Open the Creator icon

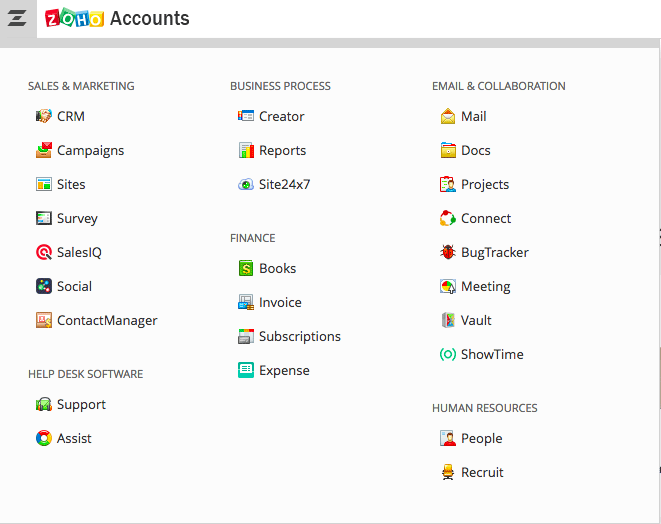click(246, 116)
